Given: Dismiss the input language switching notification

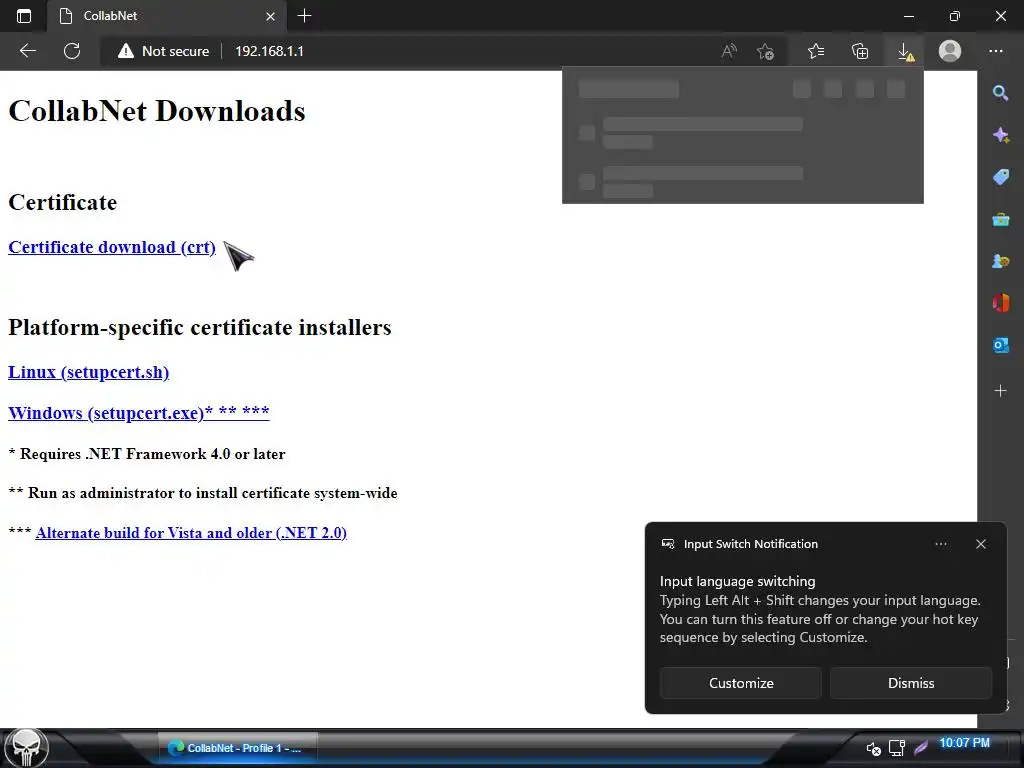Looking at the screenshot, I should (910, 683).
